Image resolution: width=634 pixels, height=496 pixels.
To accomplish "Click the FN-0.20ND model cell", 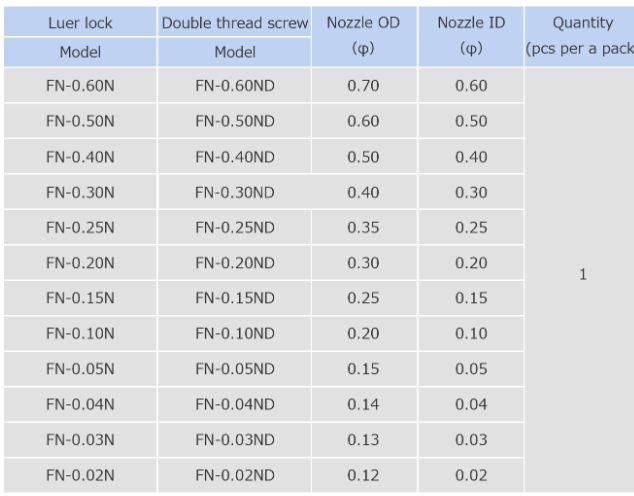I will pyautogui.click(x=235, y=263).
